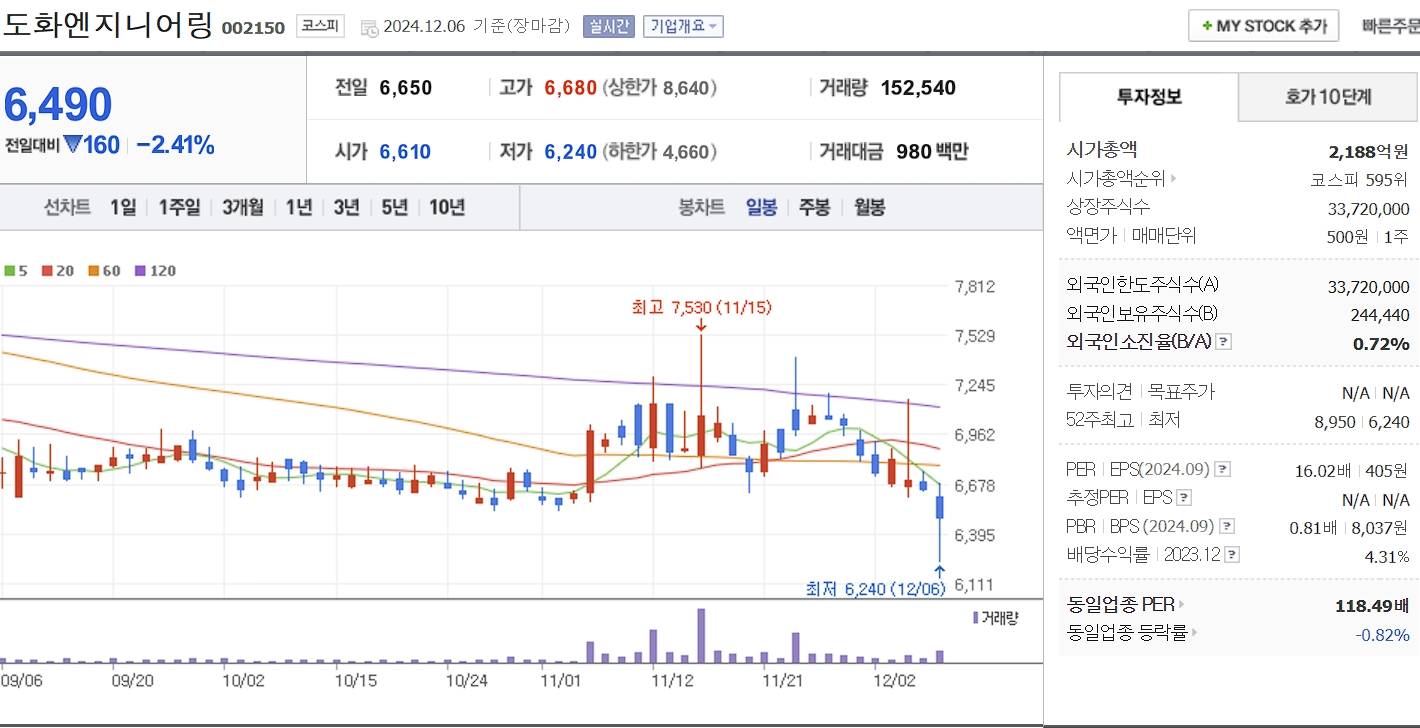This screenshot has height=728, width=1420.
Task: Switch to the 호가 10단계 tab
Action: (x=1327, y=98)
